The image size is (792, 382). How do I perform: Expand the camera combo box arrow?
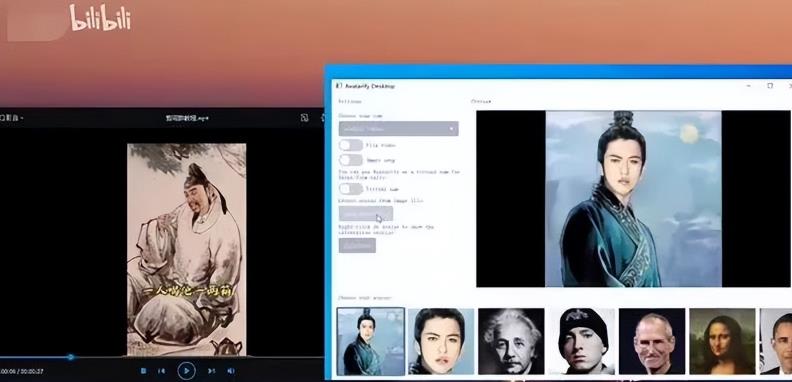[451, 129]
